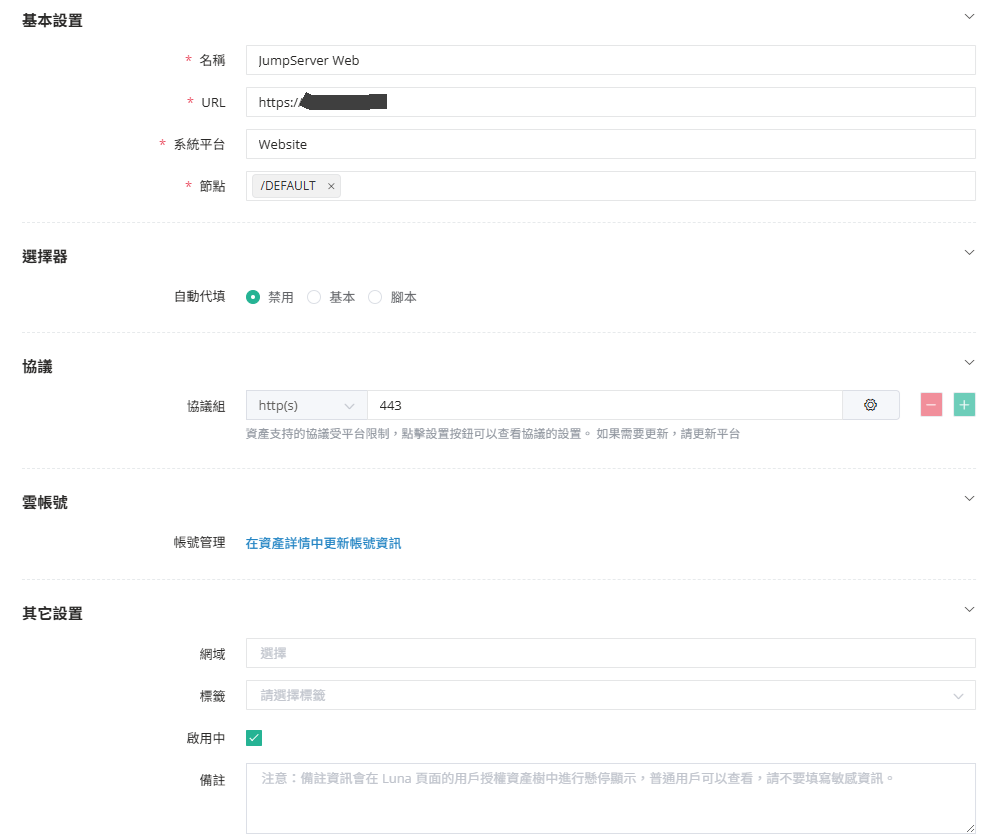This screenshot has width=993, height=838.
Task: Collapse the 雲帳號 section
Action: pyautogui.click(x=968, y=498)
